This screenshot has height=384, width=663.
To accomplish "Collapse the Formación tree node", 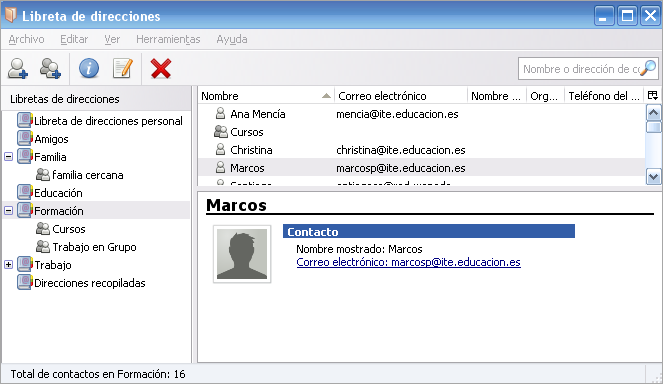I will pyautogui.click(x=8, y=210).
